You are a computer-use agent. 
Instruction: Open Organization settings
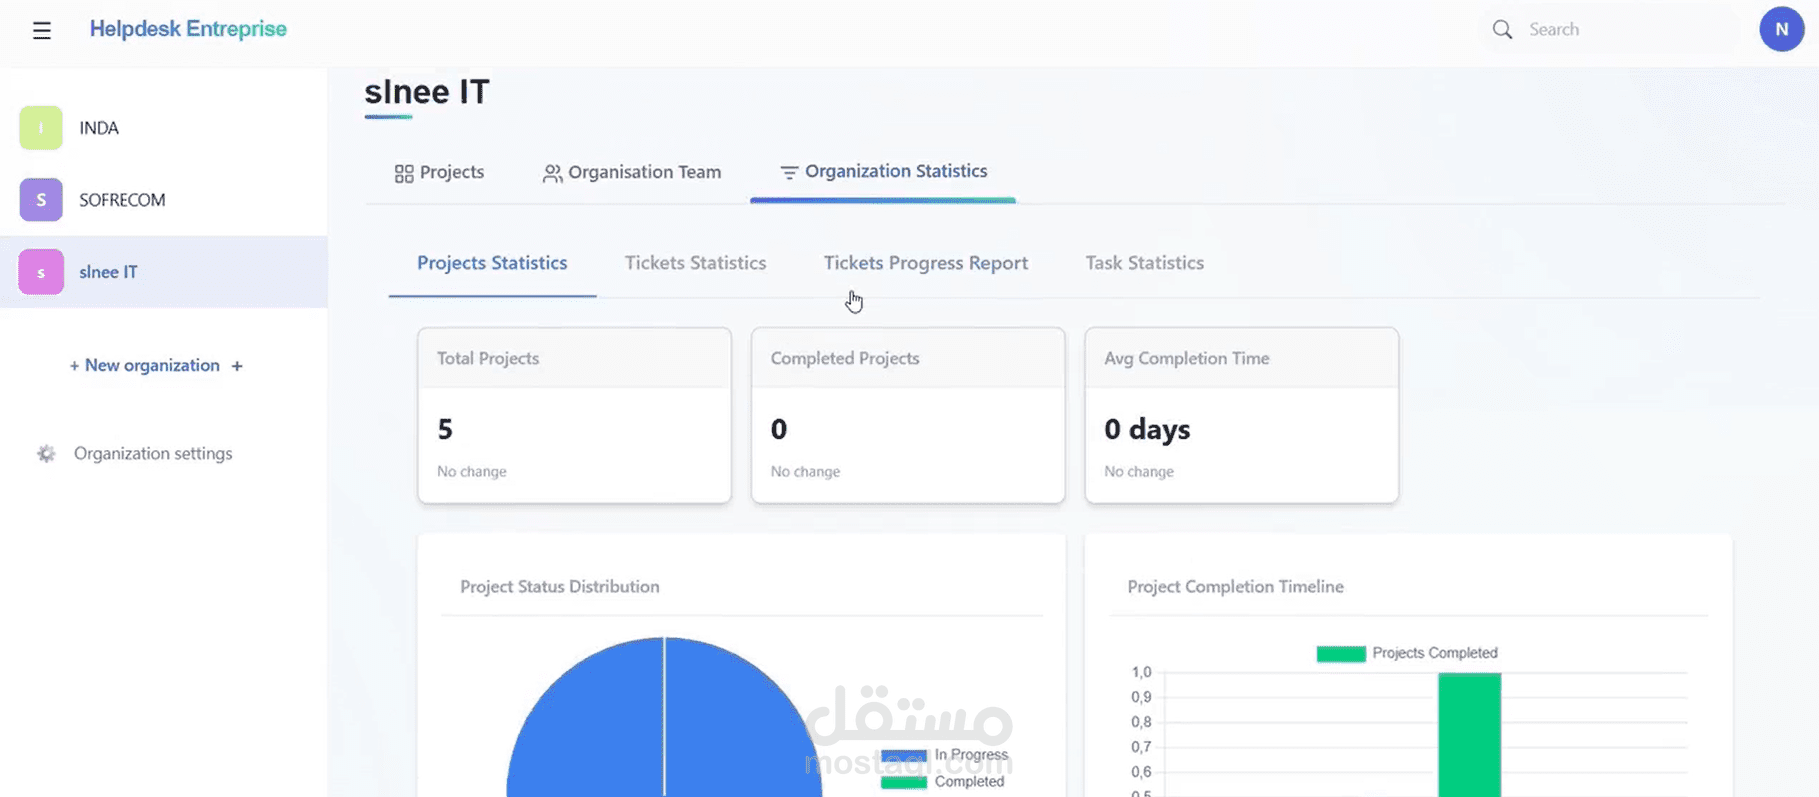click(153, 454)
